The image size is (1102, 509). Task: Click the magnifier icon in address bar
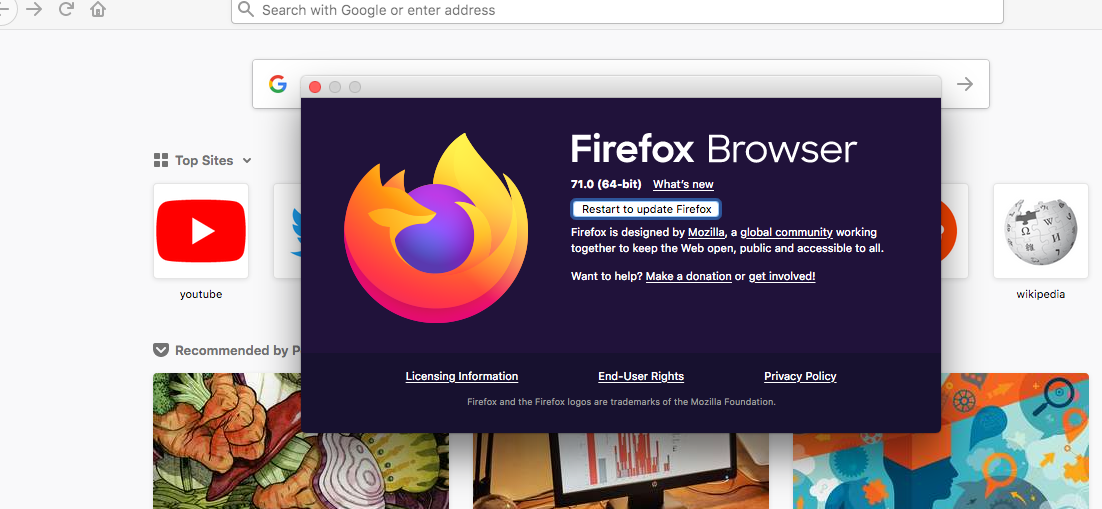[x=246, y=9]
